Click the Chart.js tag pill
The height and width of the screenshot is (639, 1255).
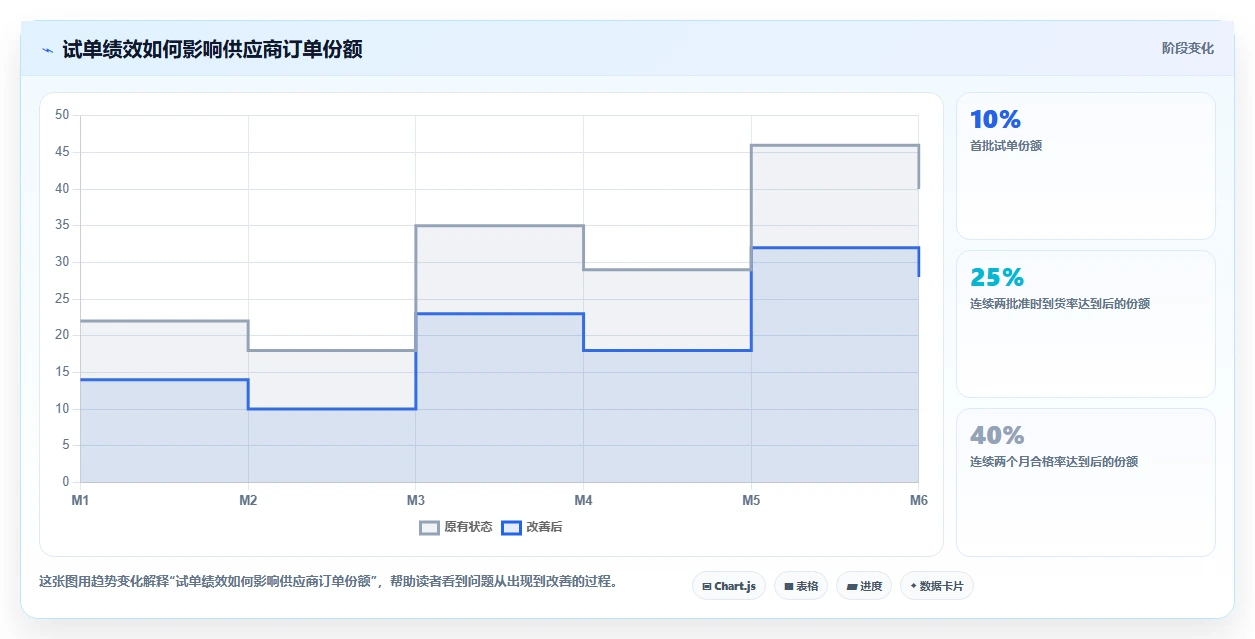[729, 586]
